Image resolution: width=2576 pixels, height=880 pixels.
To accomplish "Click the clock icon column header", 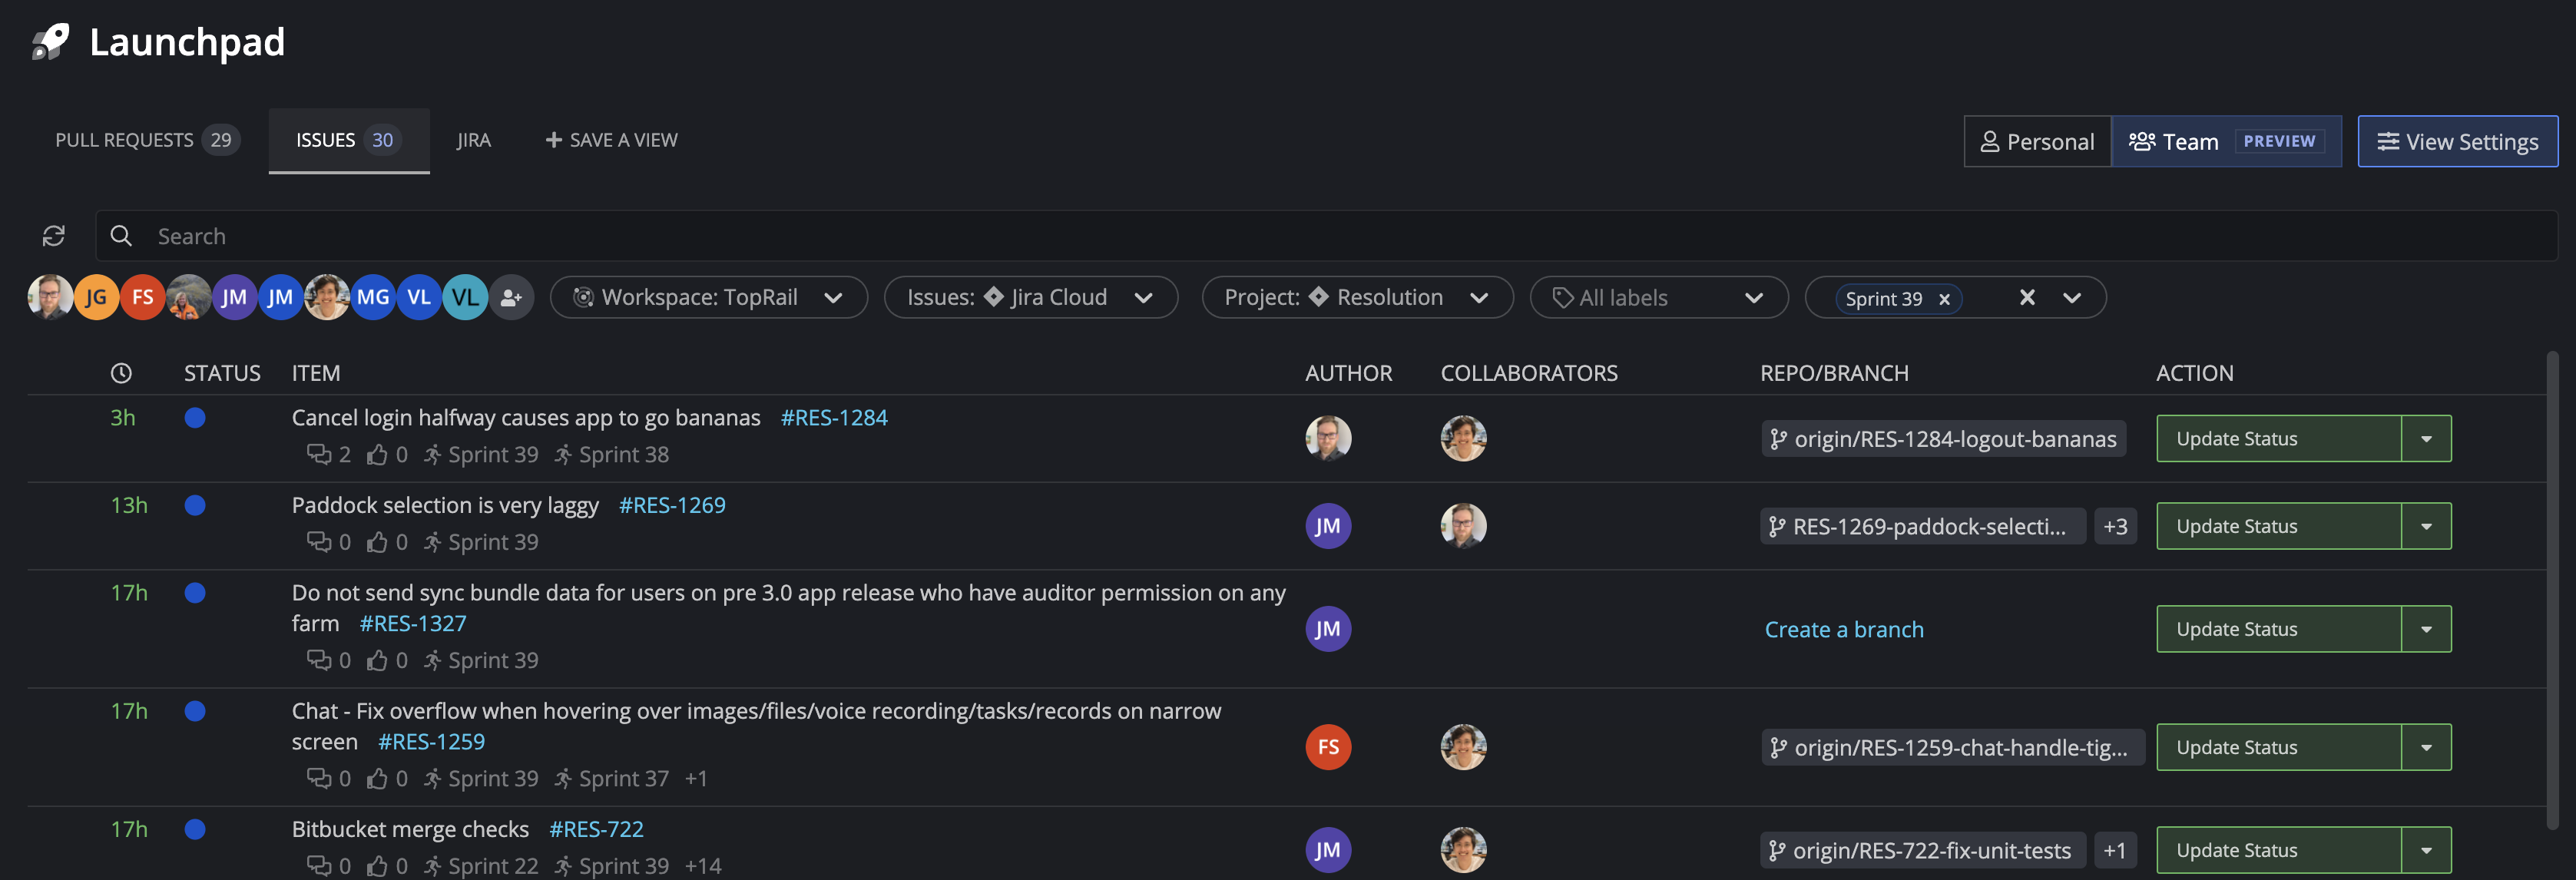I will (121, 373).
